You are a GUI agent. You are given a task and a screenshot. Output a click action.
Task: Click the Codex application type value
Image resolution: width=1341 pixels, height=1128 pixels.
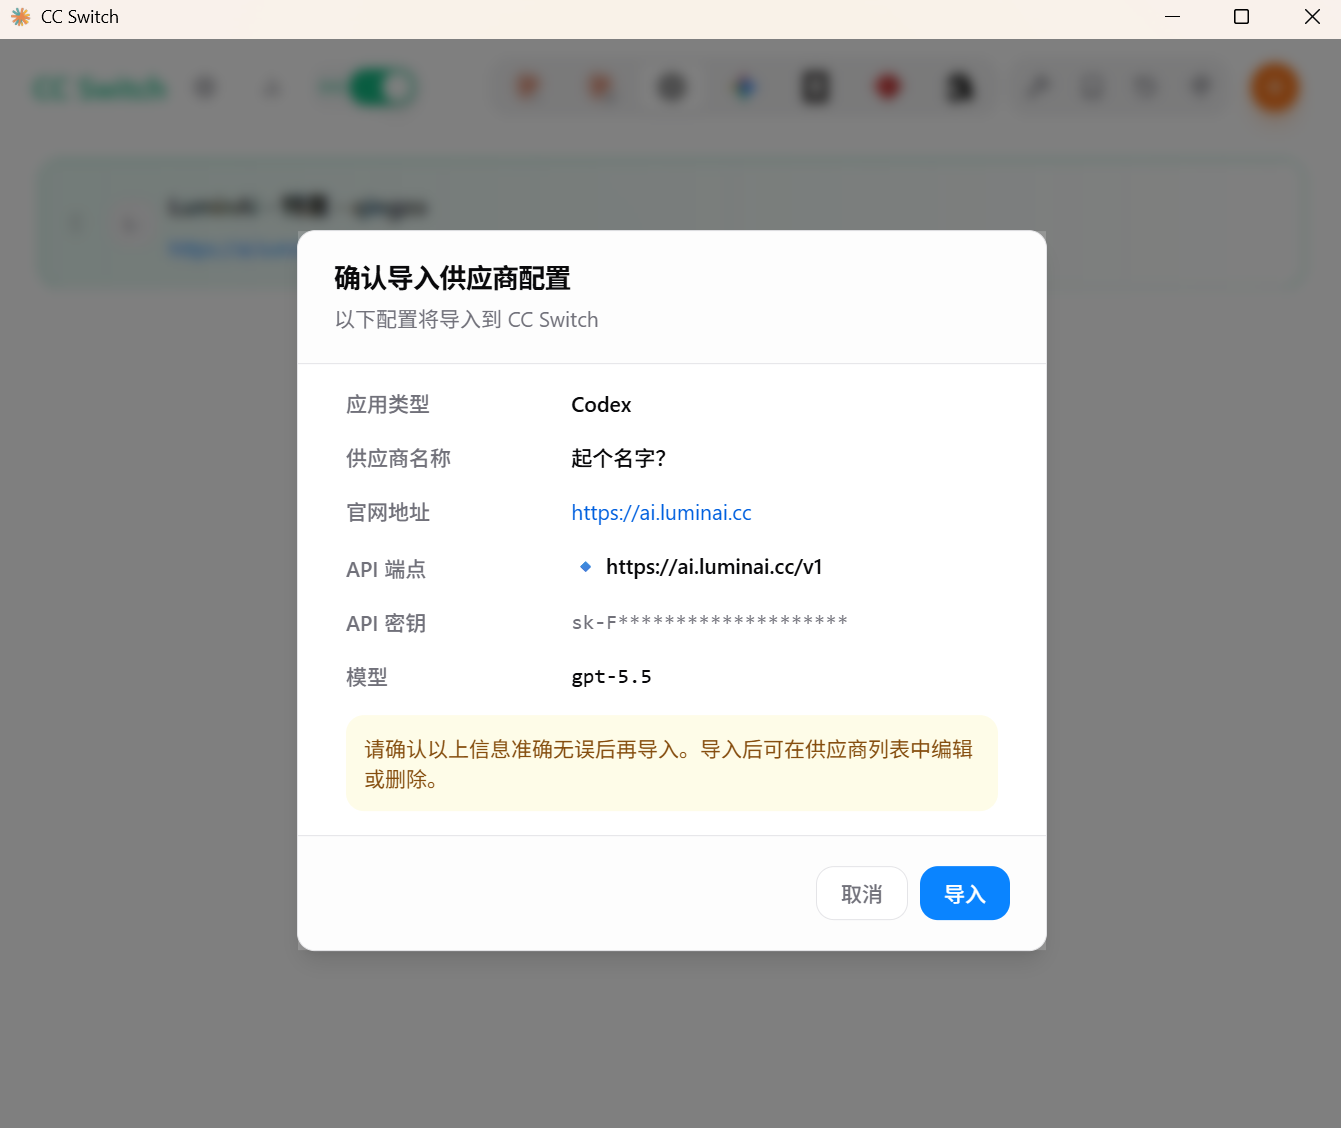[x=601, y=405]
